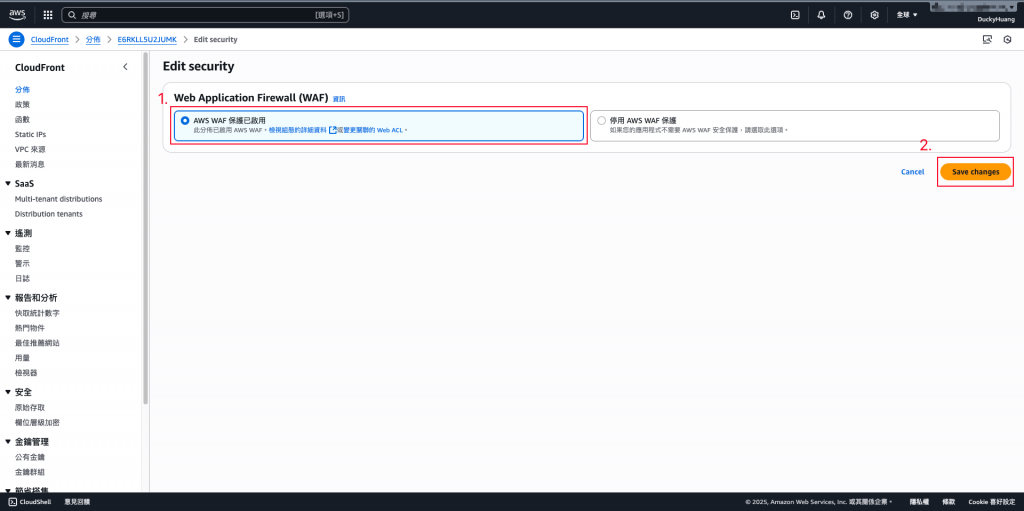The image size is (1024, 511).
Task: Open 金鑰群組 in the sidebar
Action: tap(29, 472)
